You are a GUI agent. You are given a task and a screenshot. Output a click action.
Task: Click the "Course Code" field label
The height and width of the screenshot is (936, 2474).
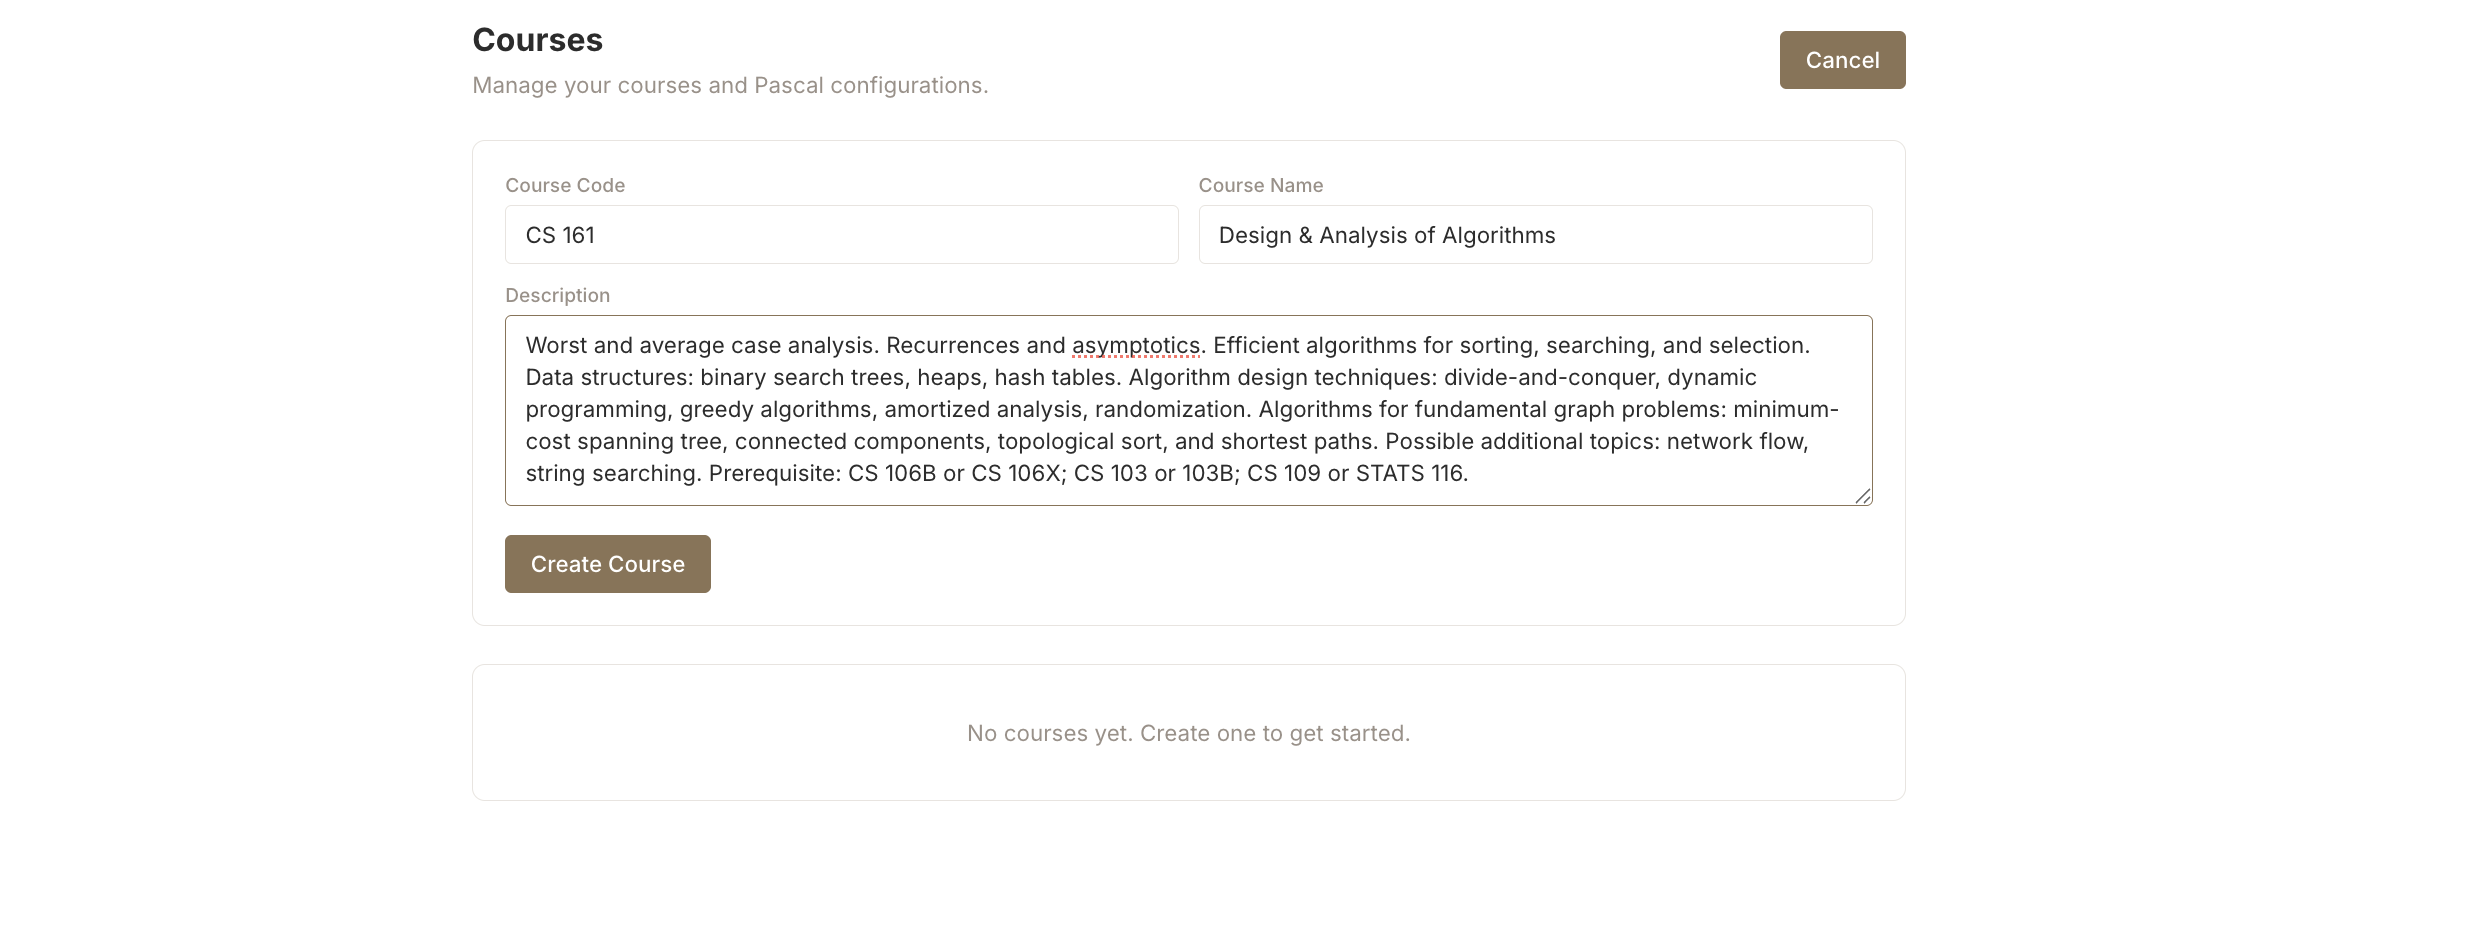(x=565, y=185)
